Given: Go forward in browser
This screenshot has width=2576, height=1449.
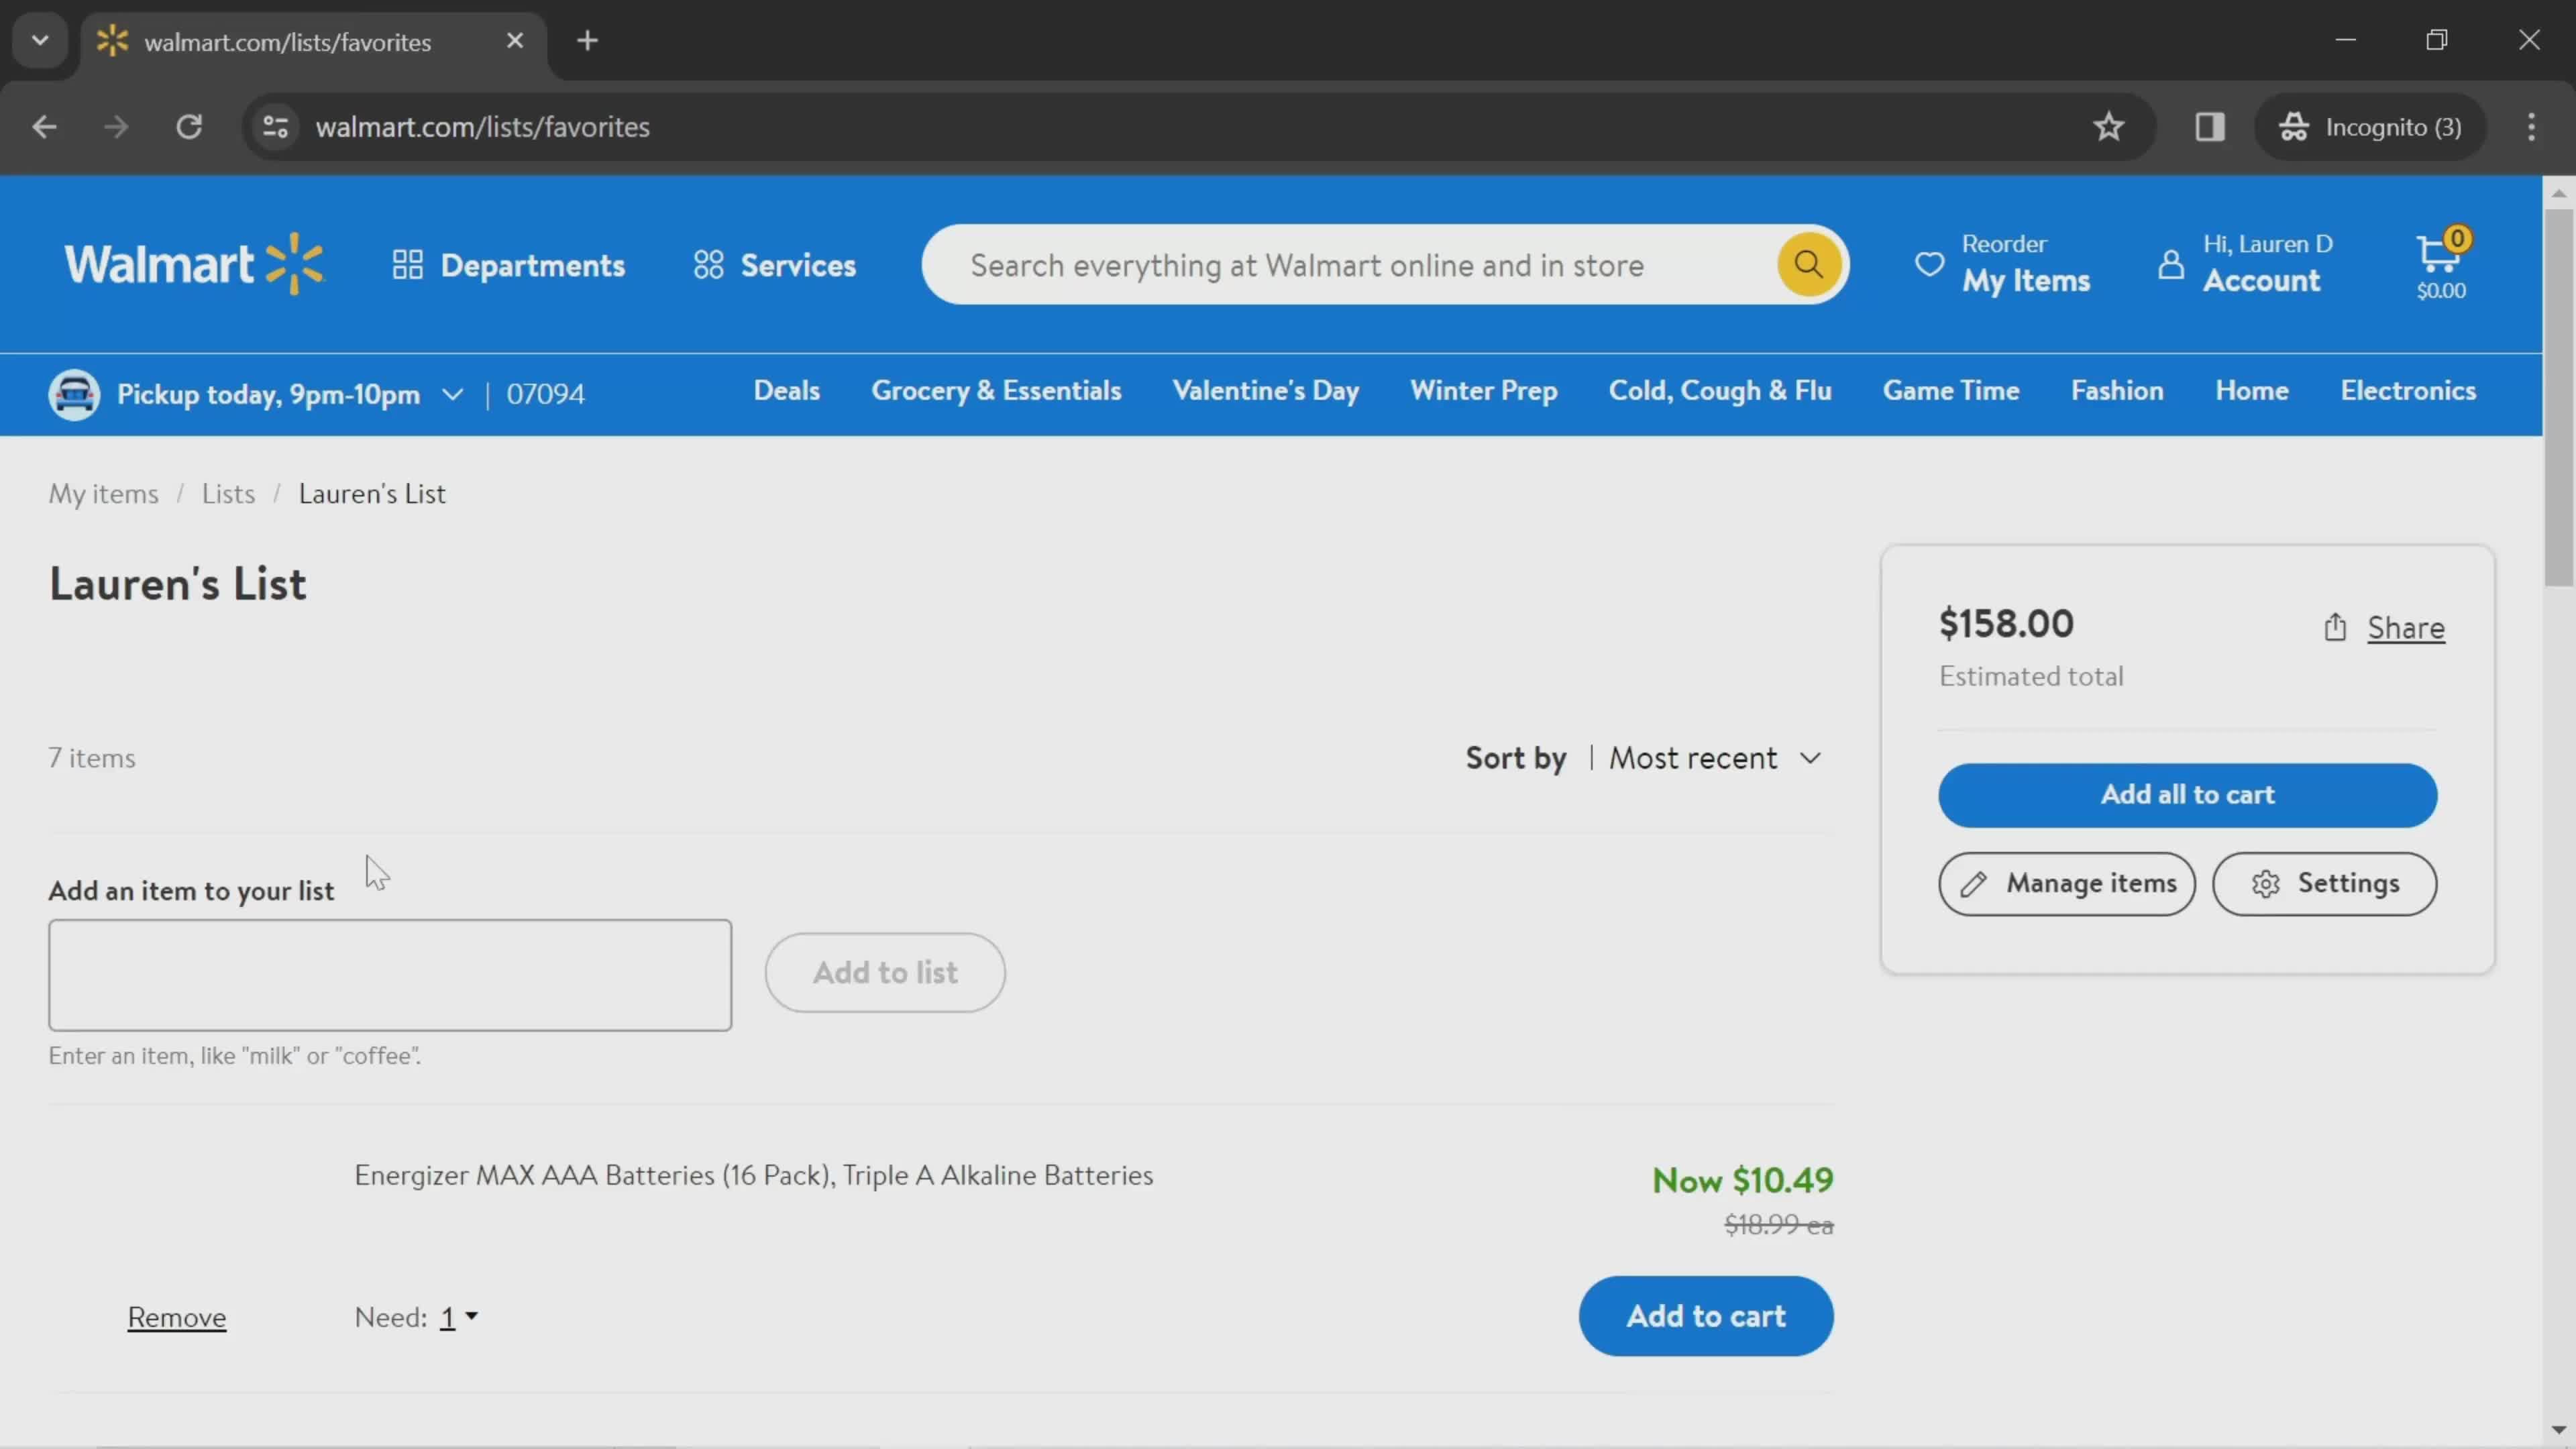Looking at the screenshot, I should [116, 127].
